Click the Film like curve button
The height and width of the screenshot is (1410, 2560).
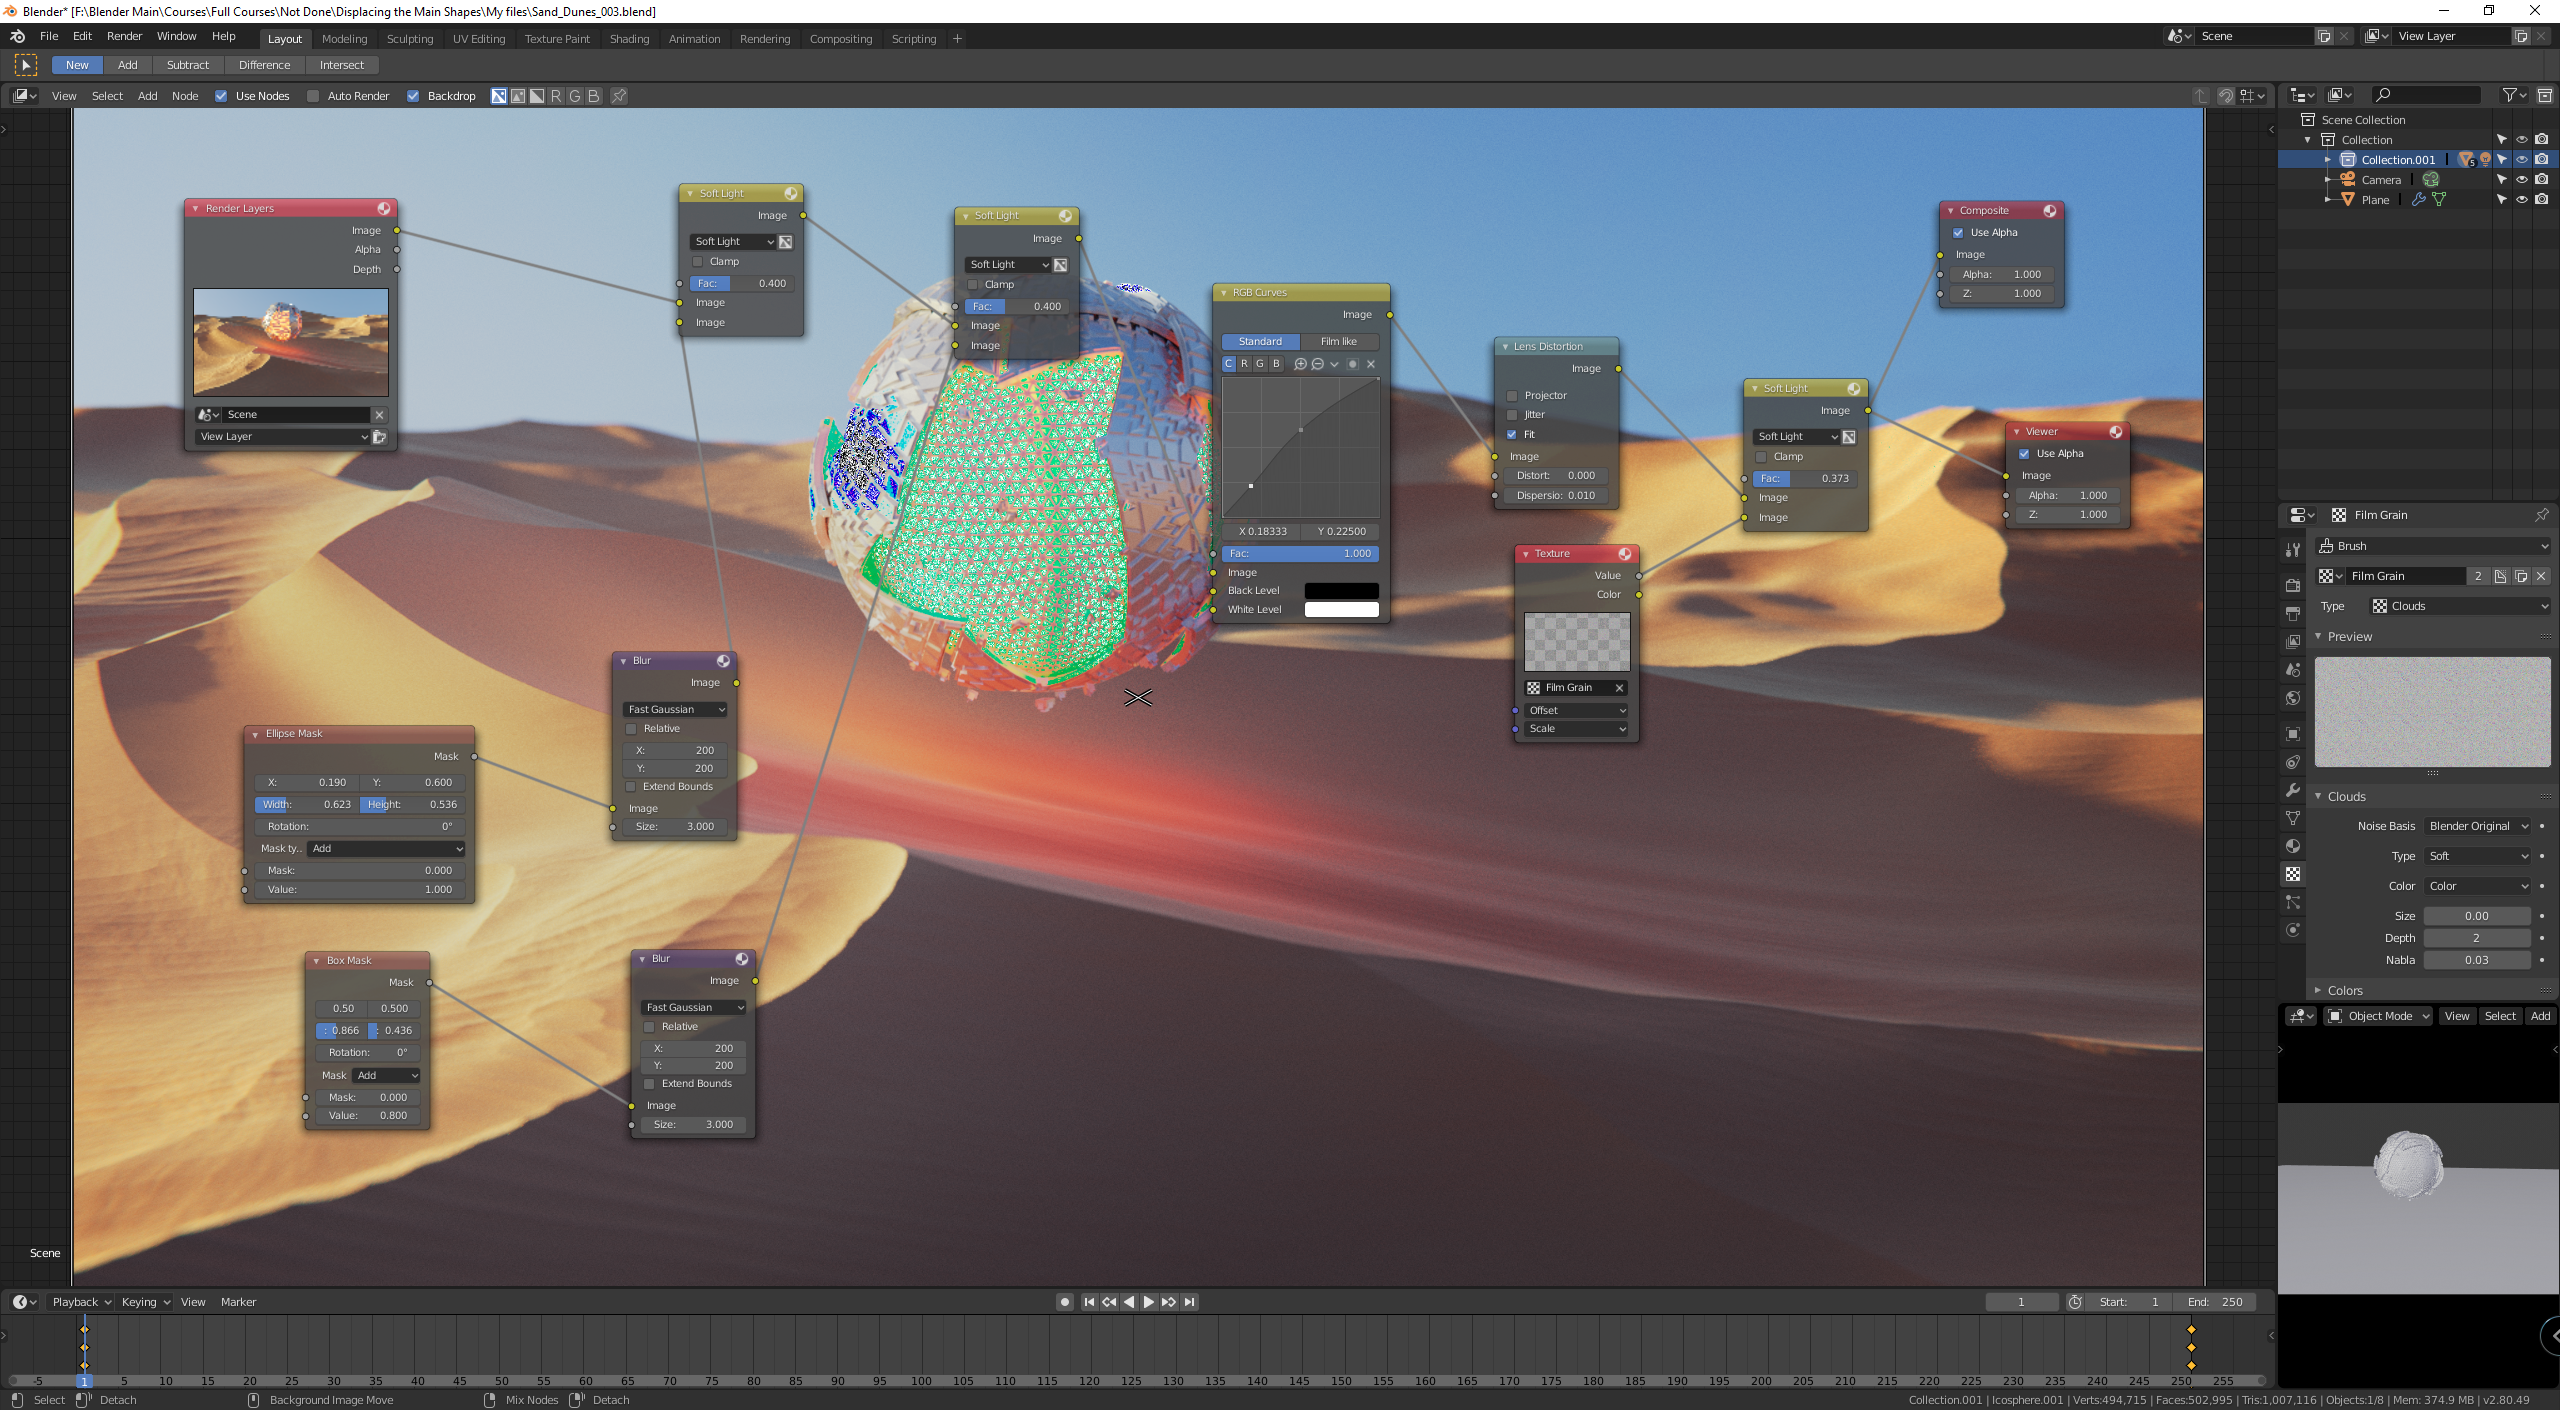[1338, 341]
